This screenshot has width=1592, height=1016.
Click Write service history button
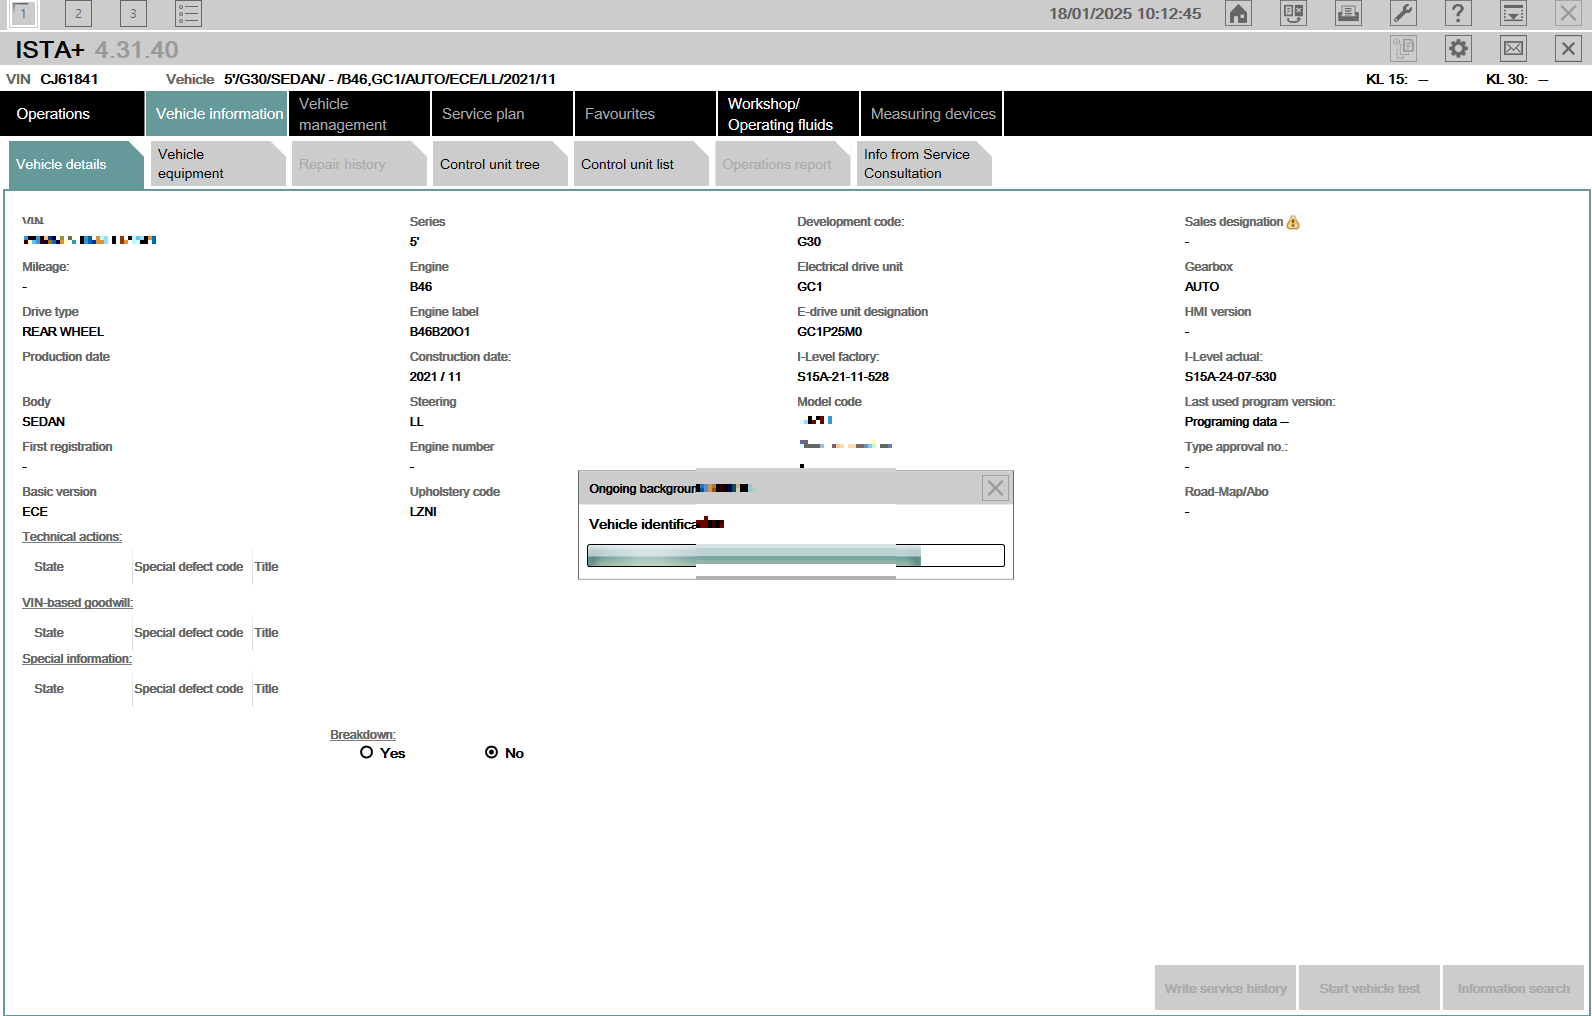(1225, 988)
